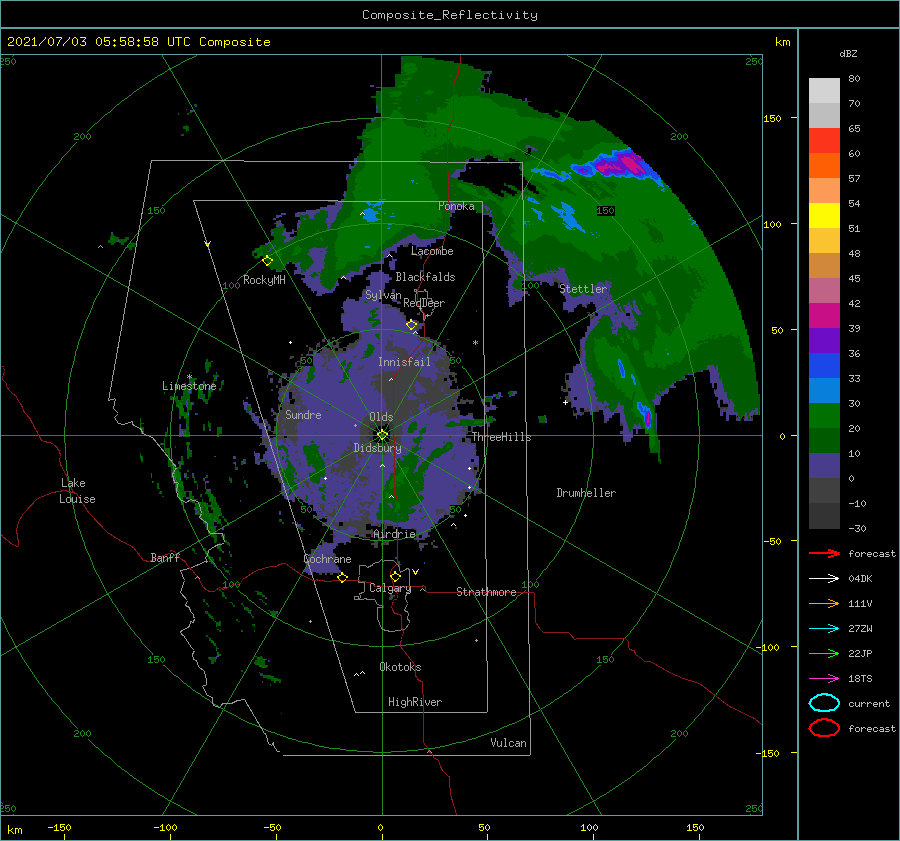The width and height of the screenshot is (900, 841).
Task: Click the yellow diamond marker below Cochrane
Action: click(x=342, y=577)
